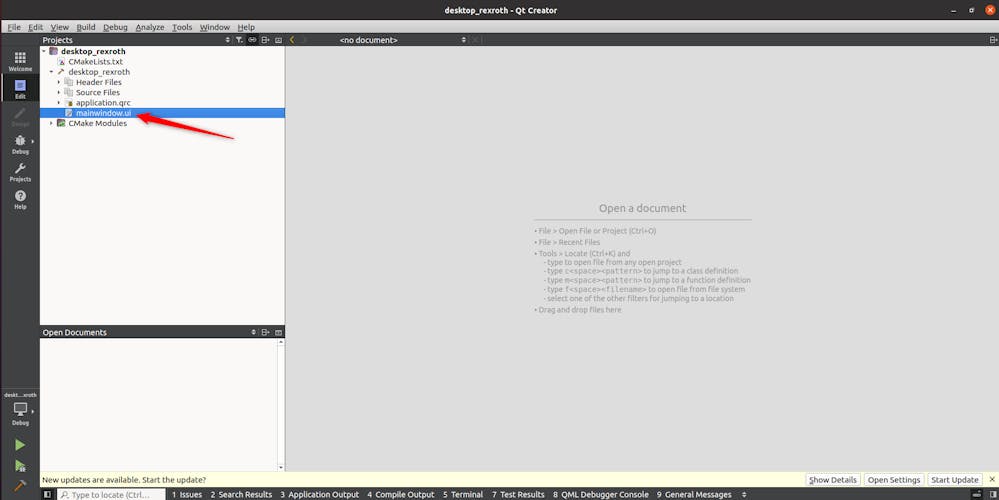The height and width of the screenshot is (500, 999).
Task: Switch to Welcome mode in the sidebar
Action: click(20, 61)
